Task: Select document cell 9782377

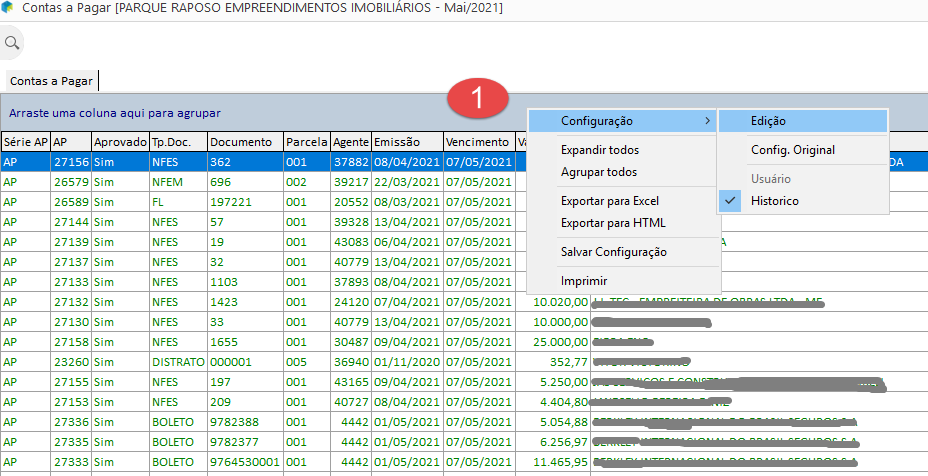Action: point(246,442)
